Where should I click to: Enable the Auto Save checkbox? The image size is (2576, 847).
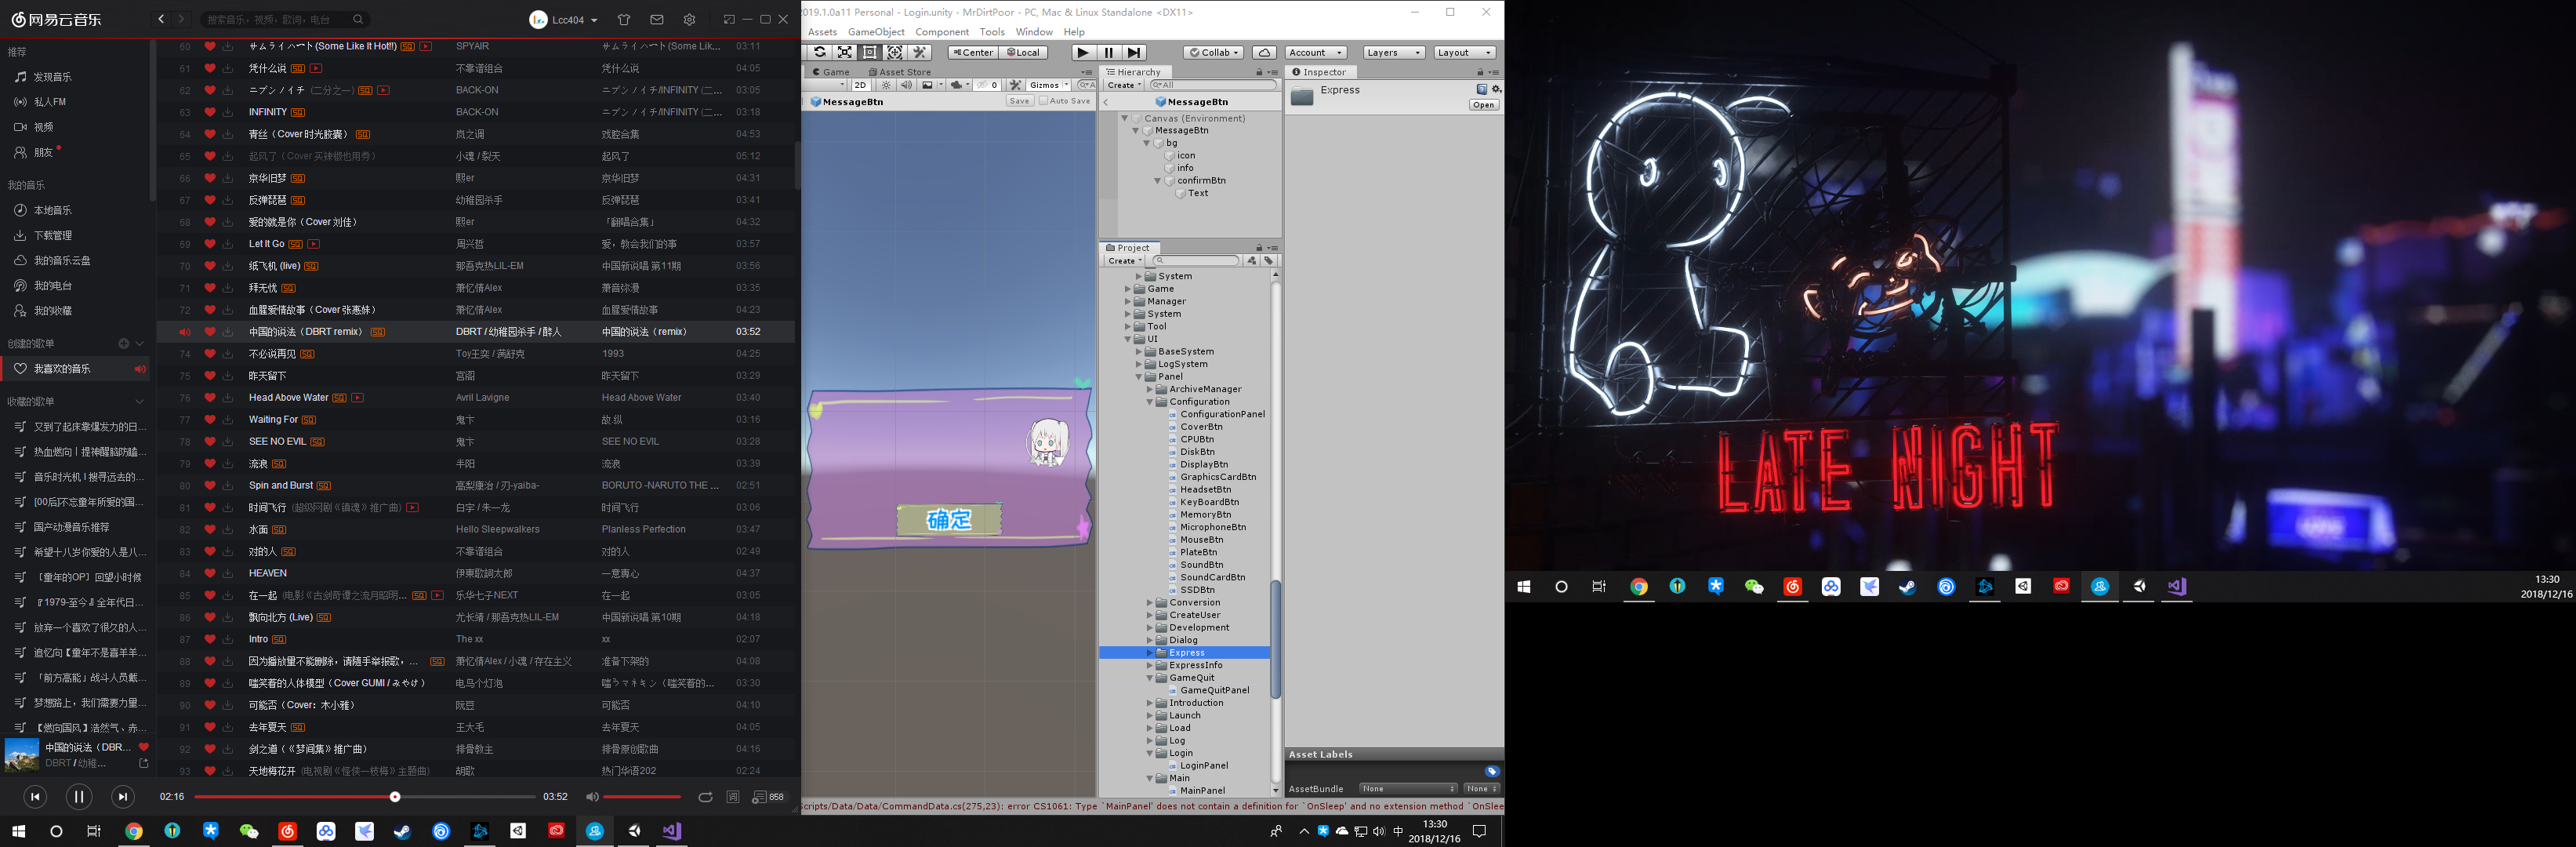[x=1043, y=101]
